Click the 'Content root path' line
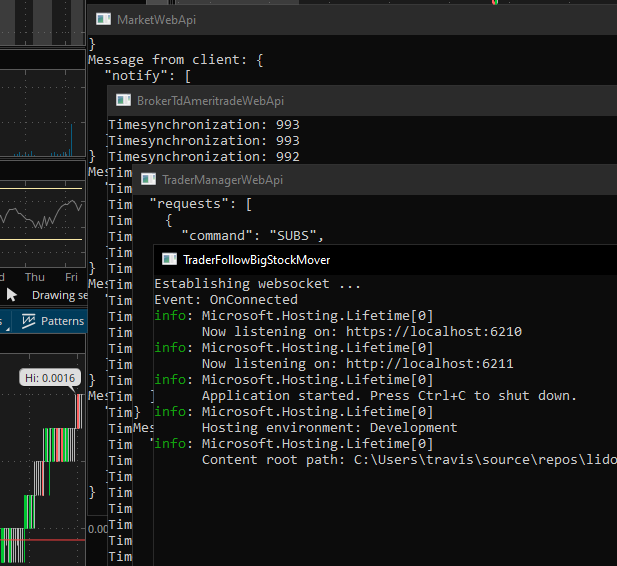Image resolution: width=617 pixels, height=566 pixels. point(409,460)
